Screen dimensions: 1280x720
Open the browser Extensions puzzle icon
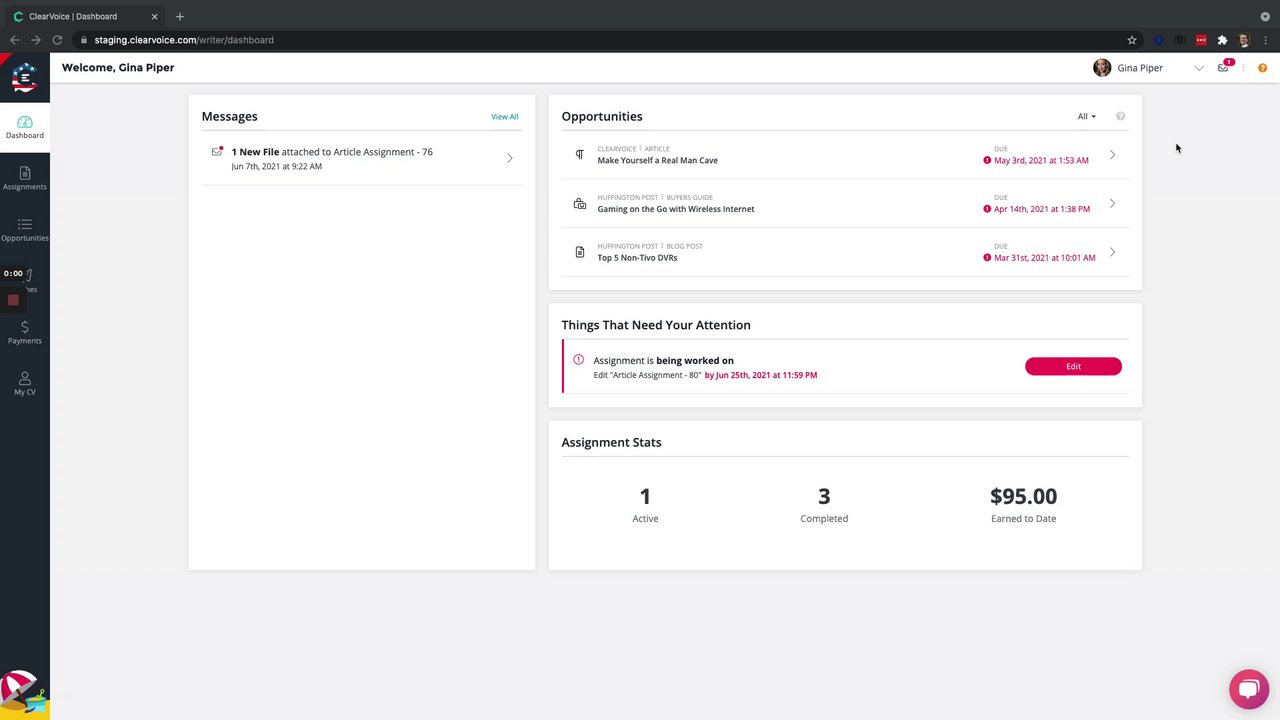pyautogui.click(x=1222, y=40)
